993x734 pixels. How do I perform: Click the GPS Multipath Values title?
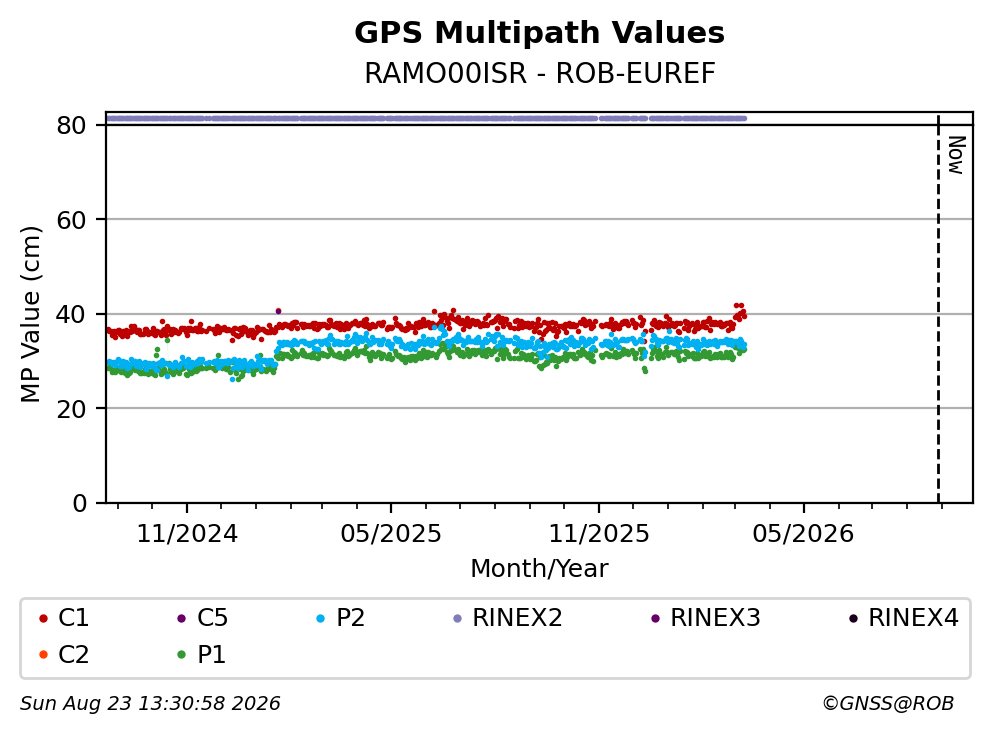point(540,32)
